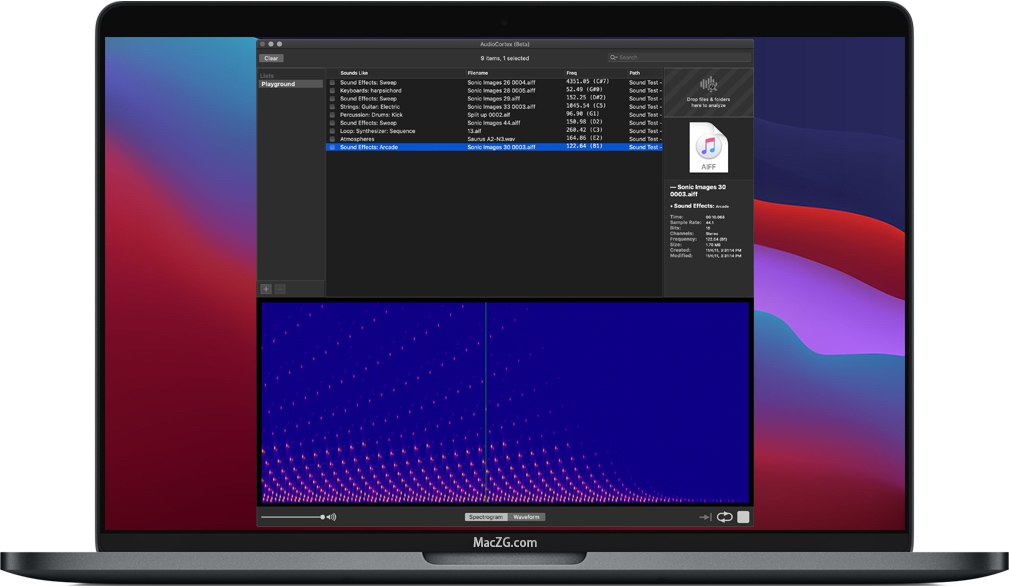Click the volume speaker icon

[330, 516]
